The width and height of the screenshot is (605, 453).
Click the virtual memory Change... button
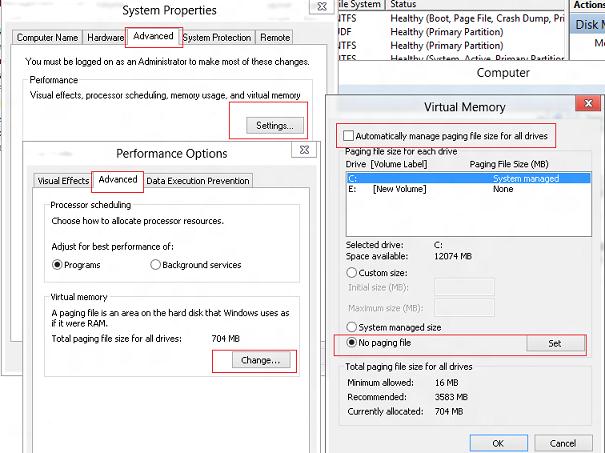[x=260, y=360]
